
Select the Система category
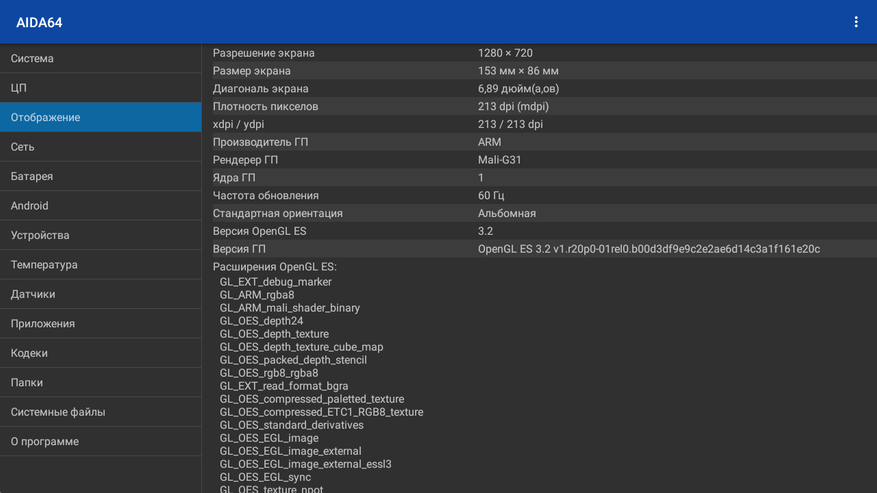[100, 59]
